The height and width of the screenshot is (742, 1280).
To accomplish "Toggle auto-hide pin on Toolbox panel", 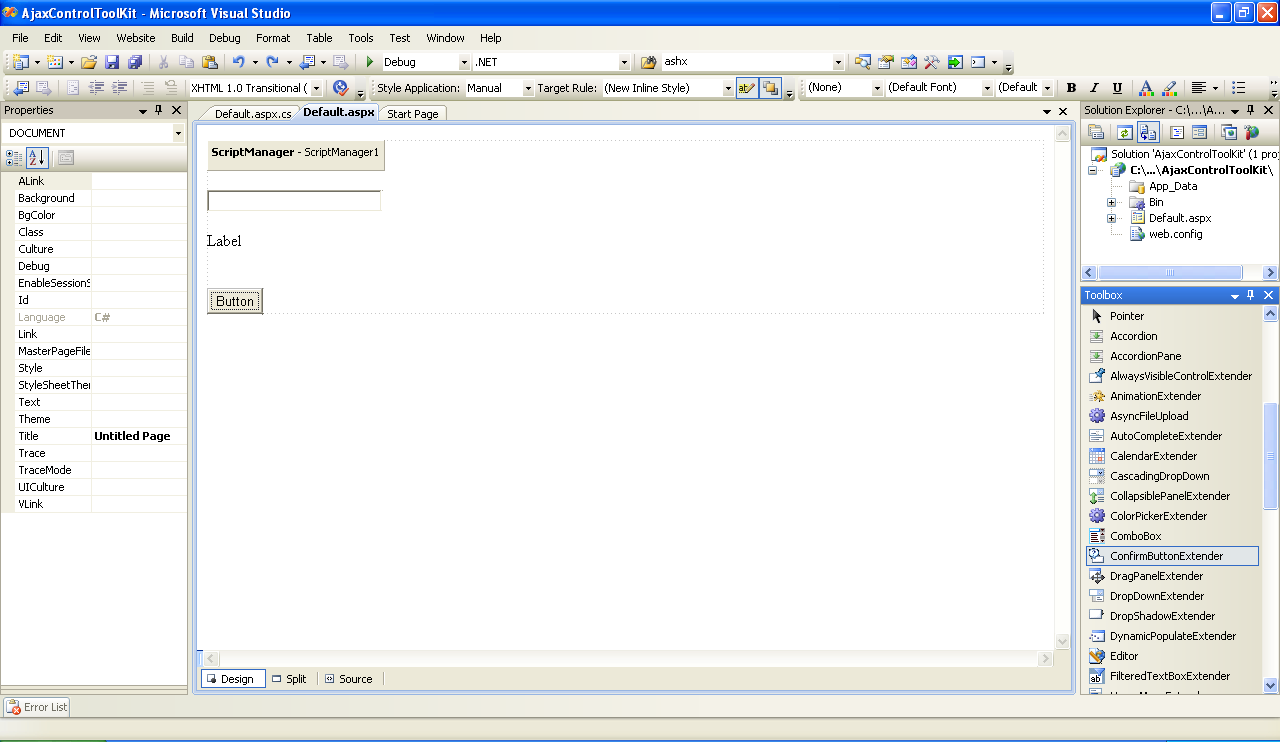I will pos(1251,295).
